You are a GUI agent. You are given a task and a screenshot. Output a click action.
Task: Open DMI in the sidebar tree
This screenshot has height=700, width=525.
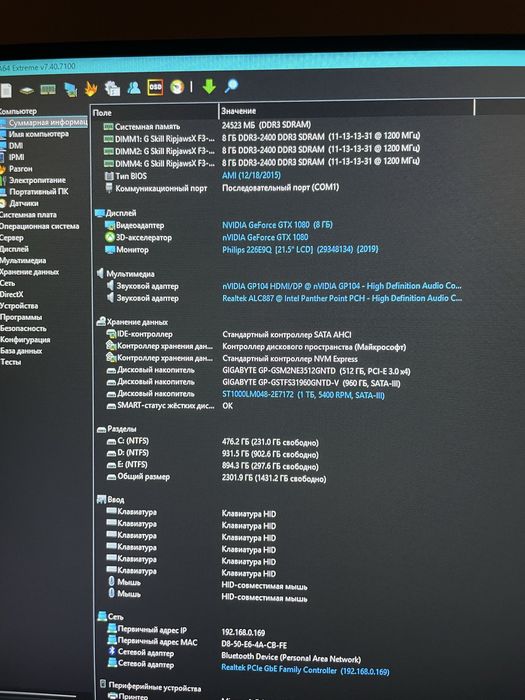[16, 146]
